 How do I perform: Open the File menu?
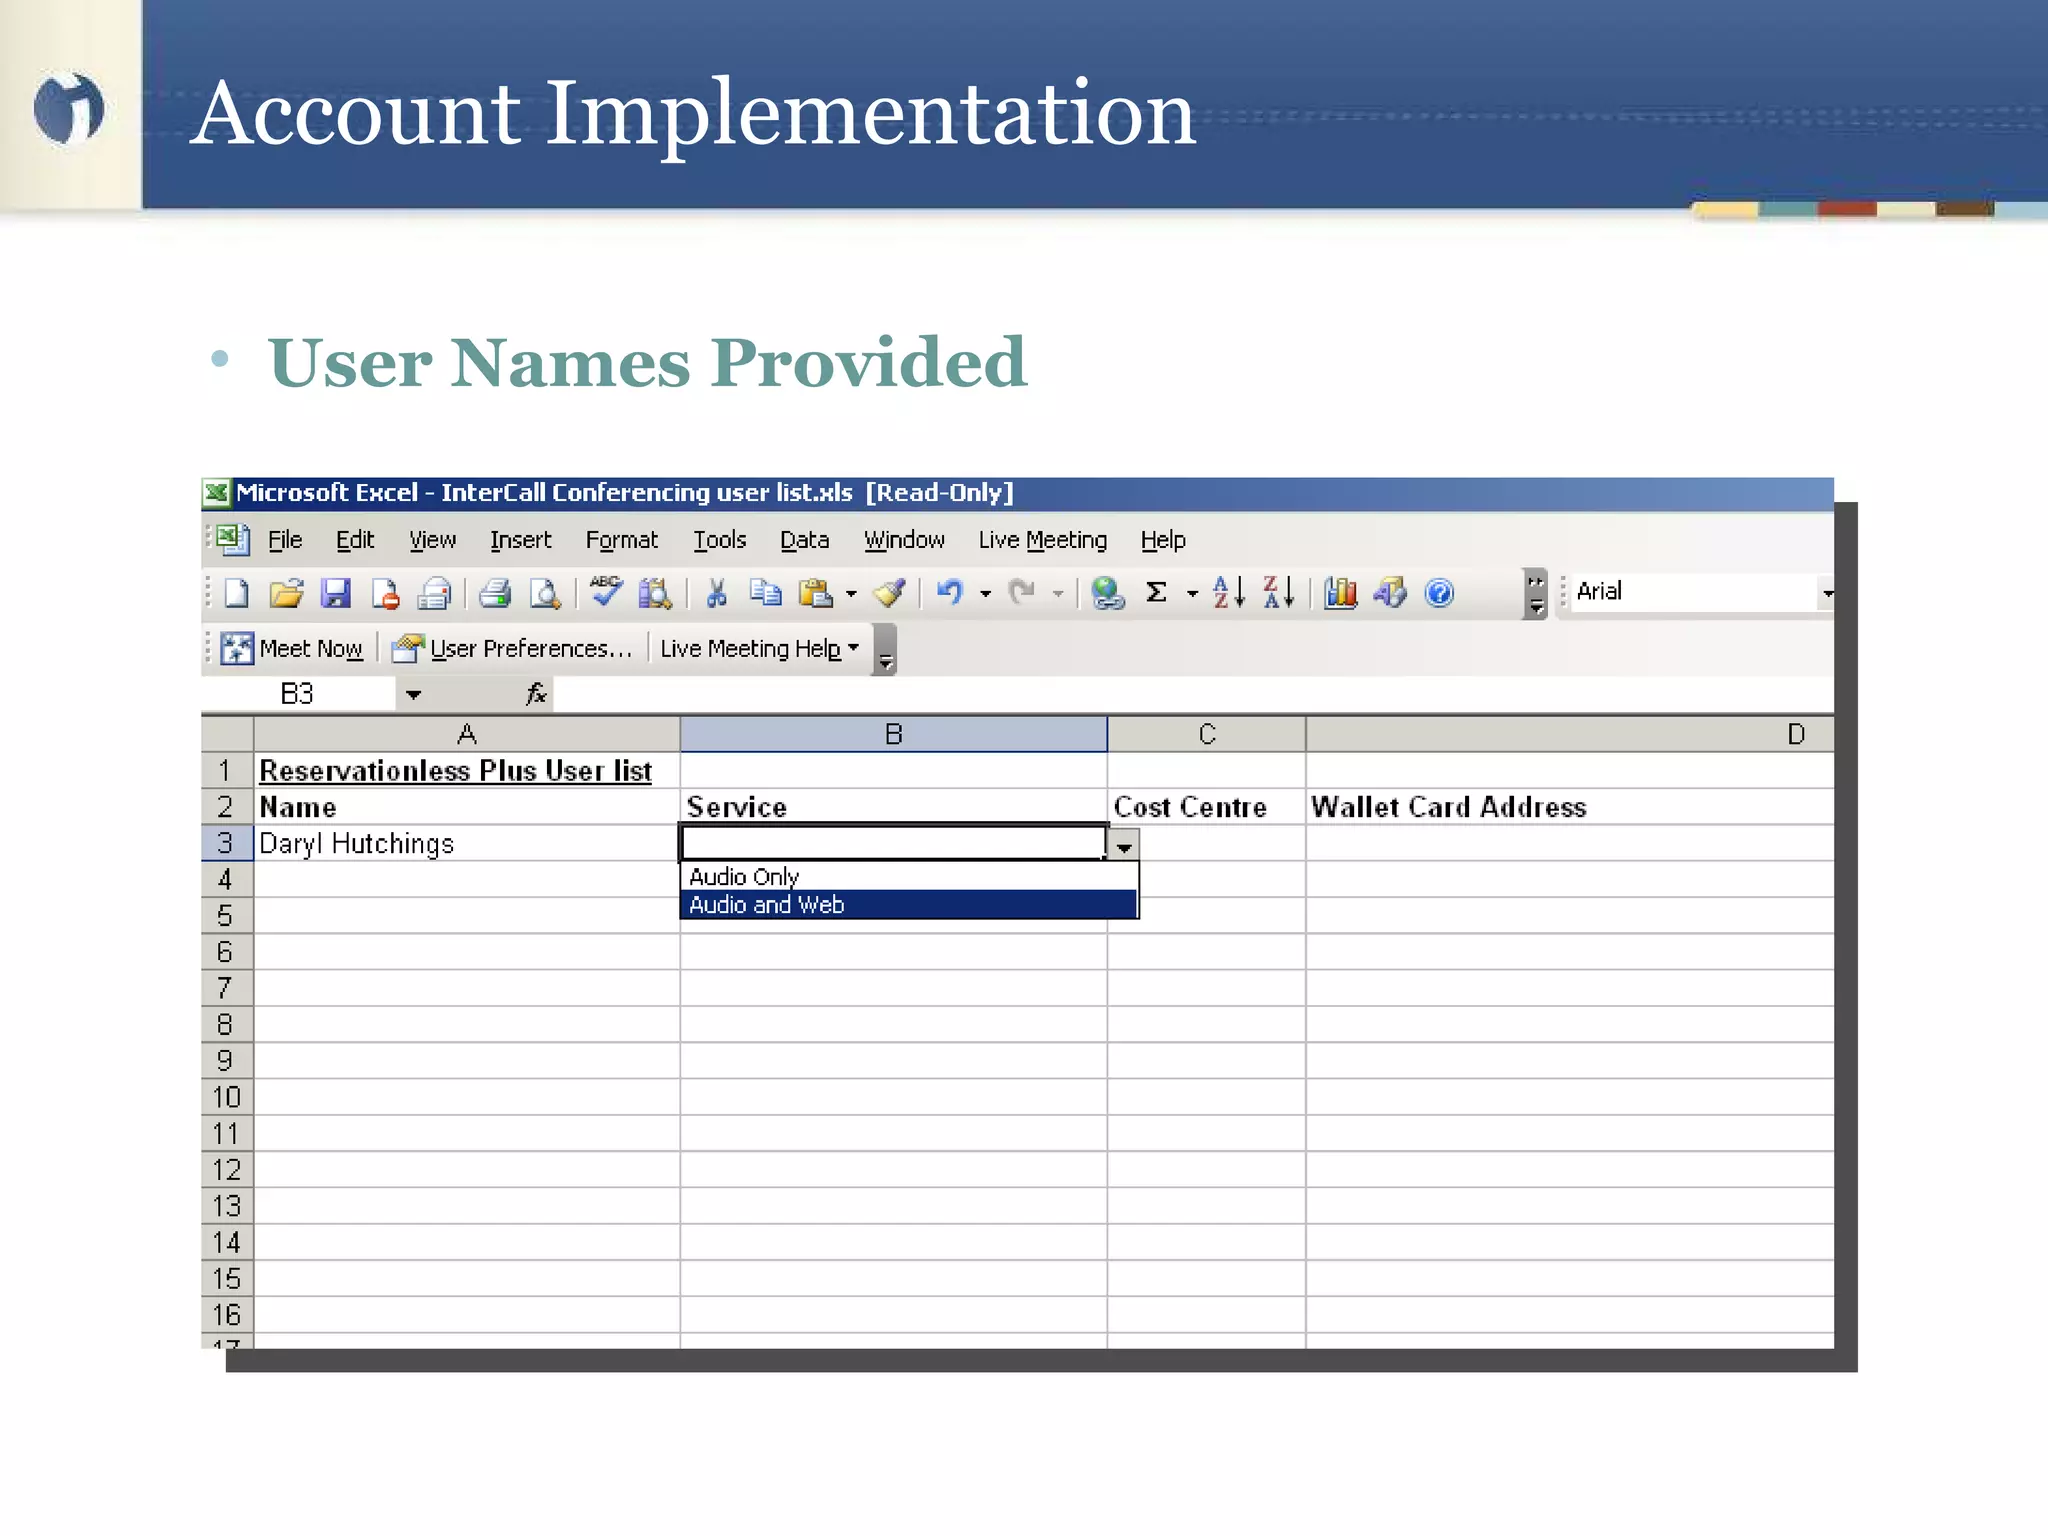[284, 540]
